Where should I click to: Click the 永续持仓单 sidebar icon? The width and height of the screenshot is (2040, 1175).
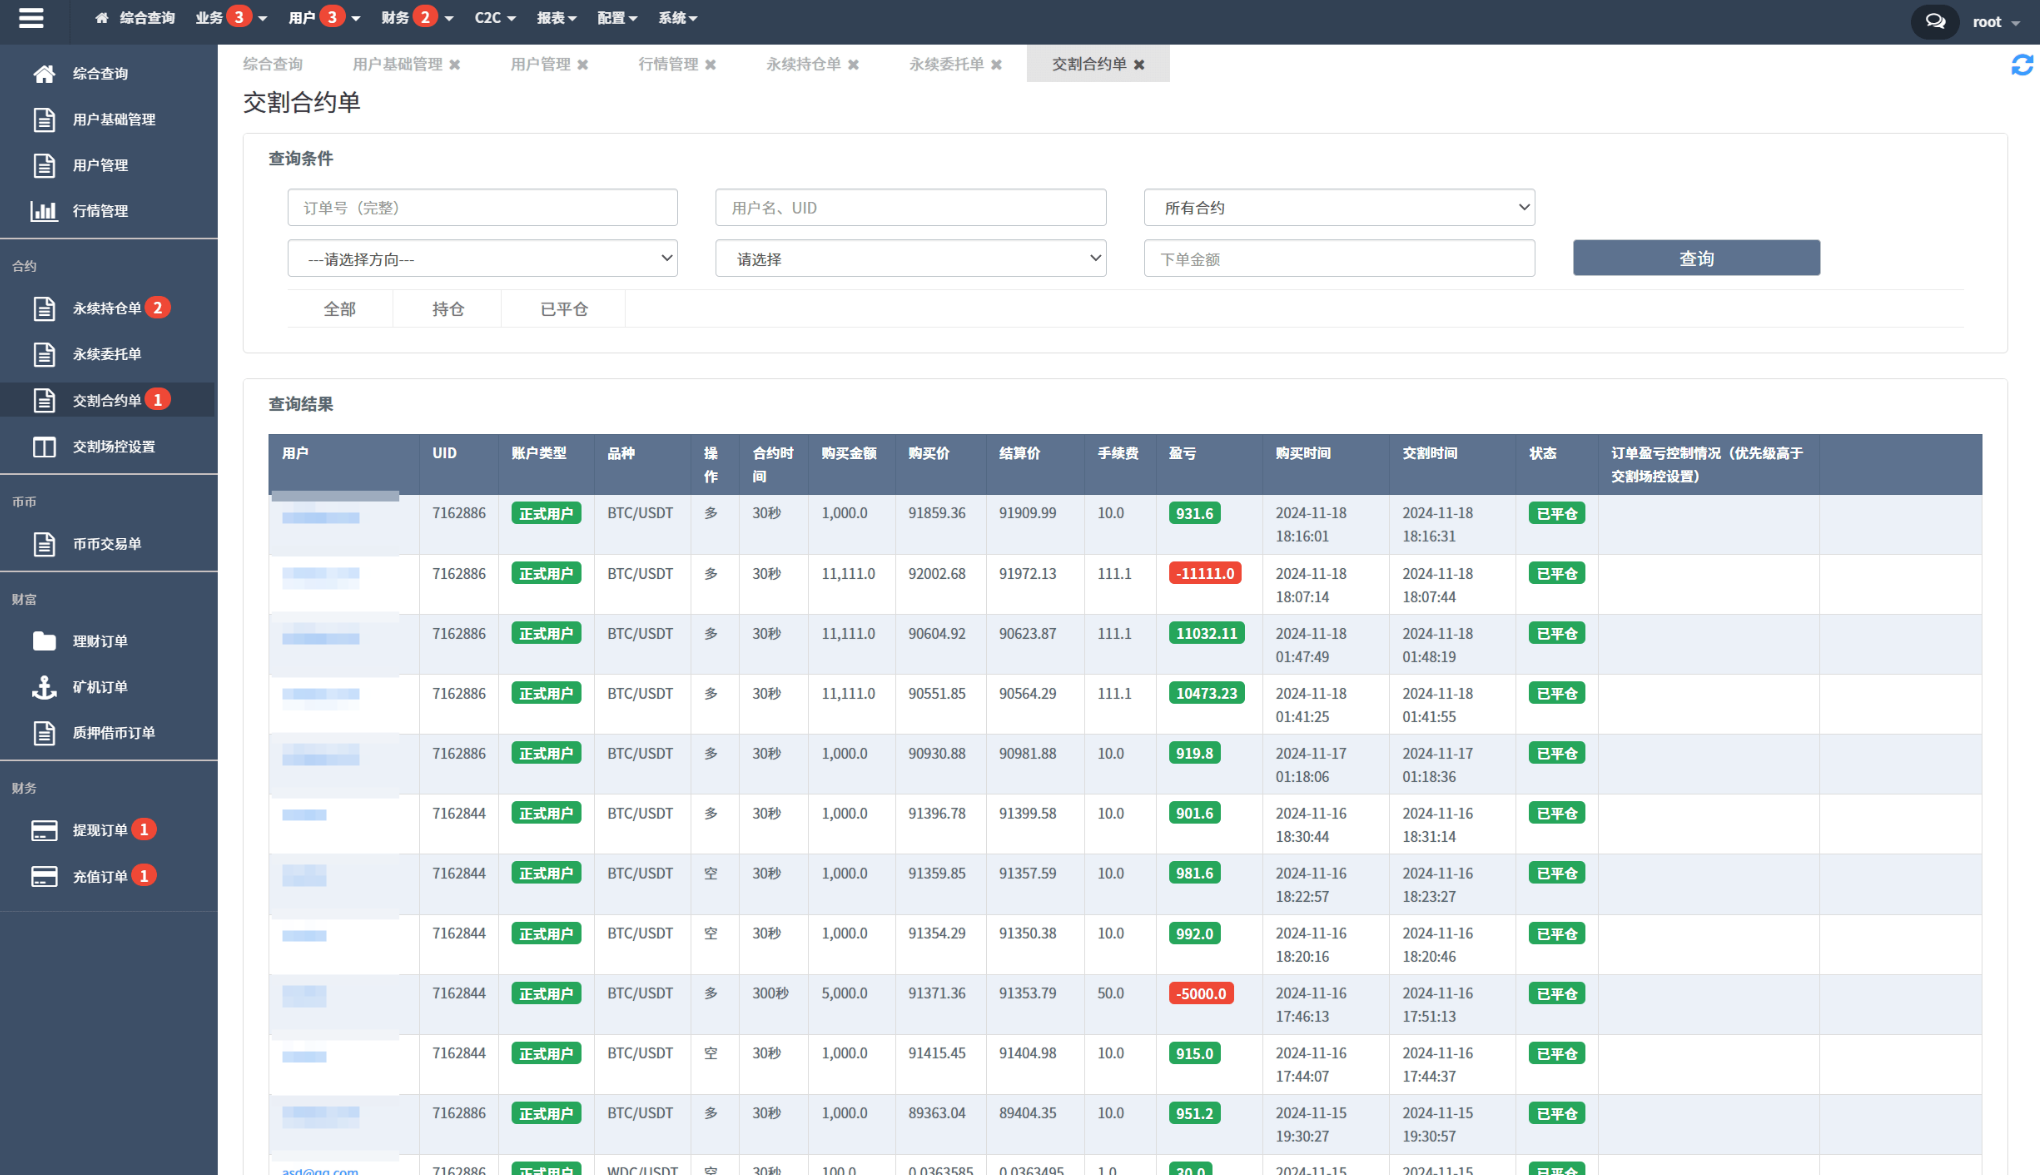point(44,308)
